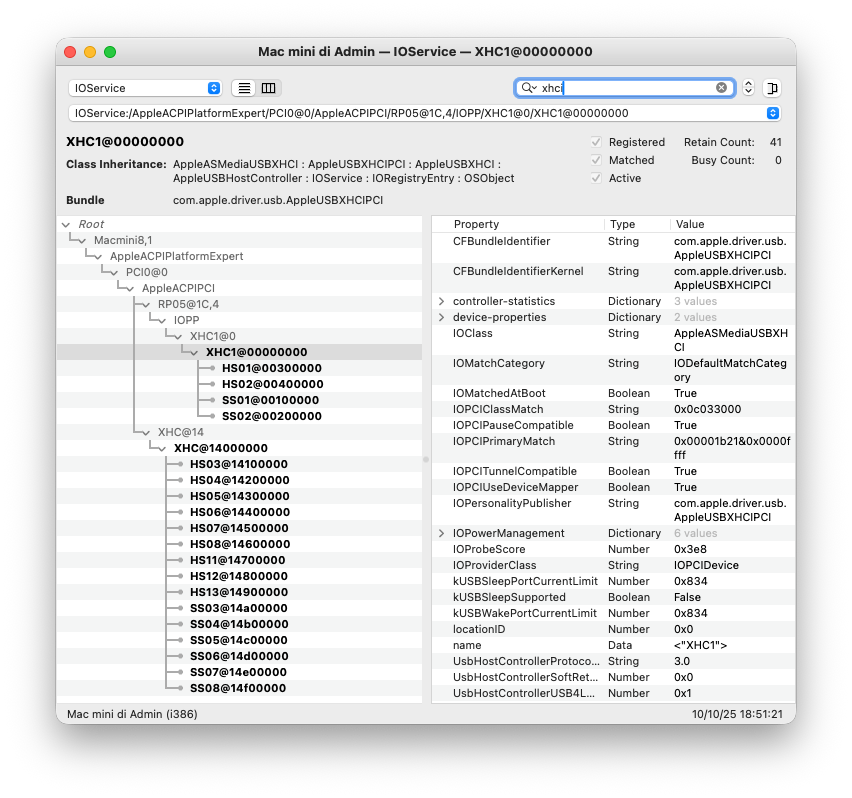Collapse the PCI0@0 node
The height and width of the screenshot is (798, 852).
[x=114, y=272]
